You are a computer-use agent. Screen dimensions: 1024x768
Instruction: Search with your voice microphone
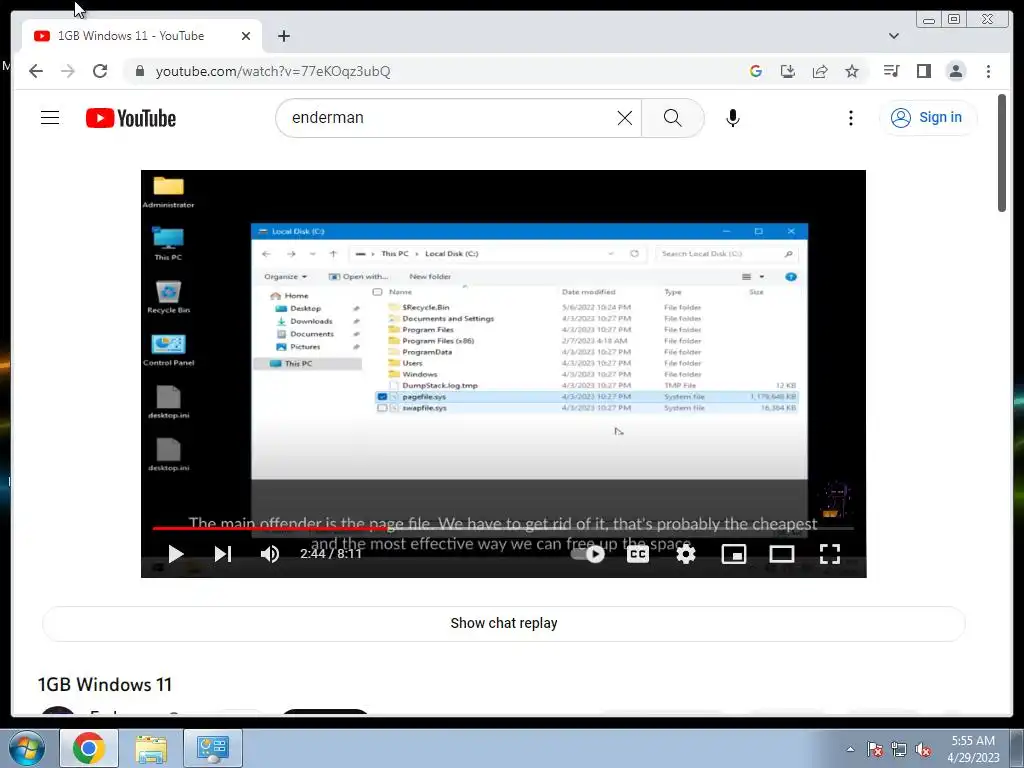pos(733,118)
